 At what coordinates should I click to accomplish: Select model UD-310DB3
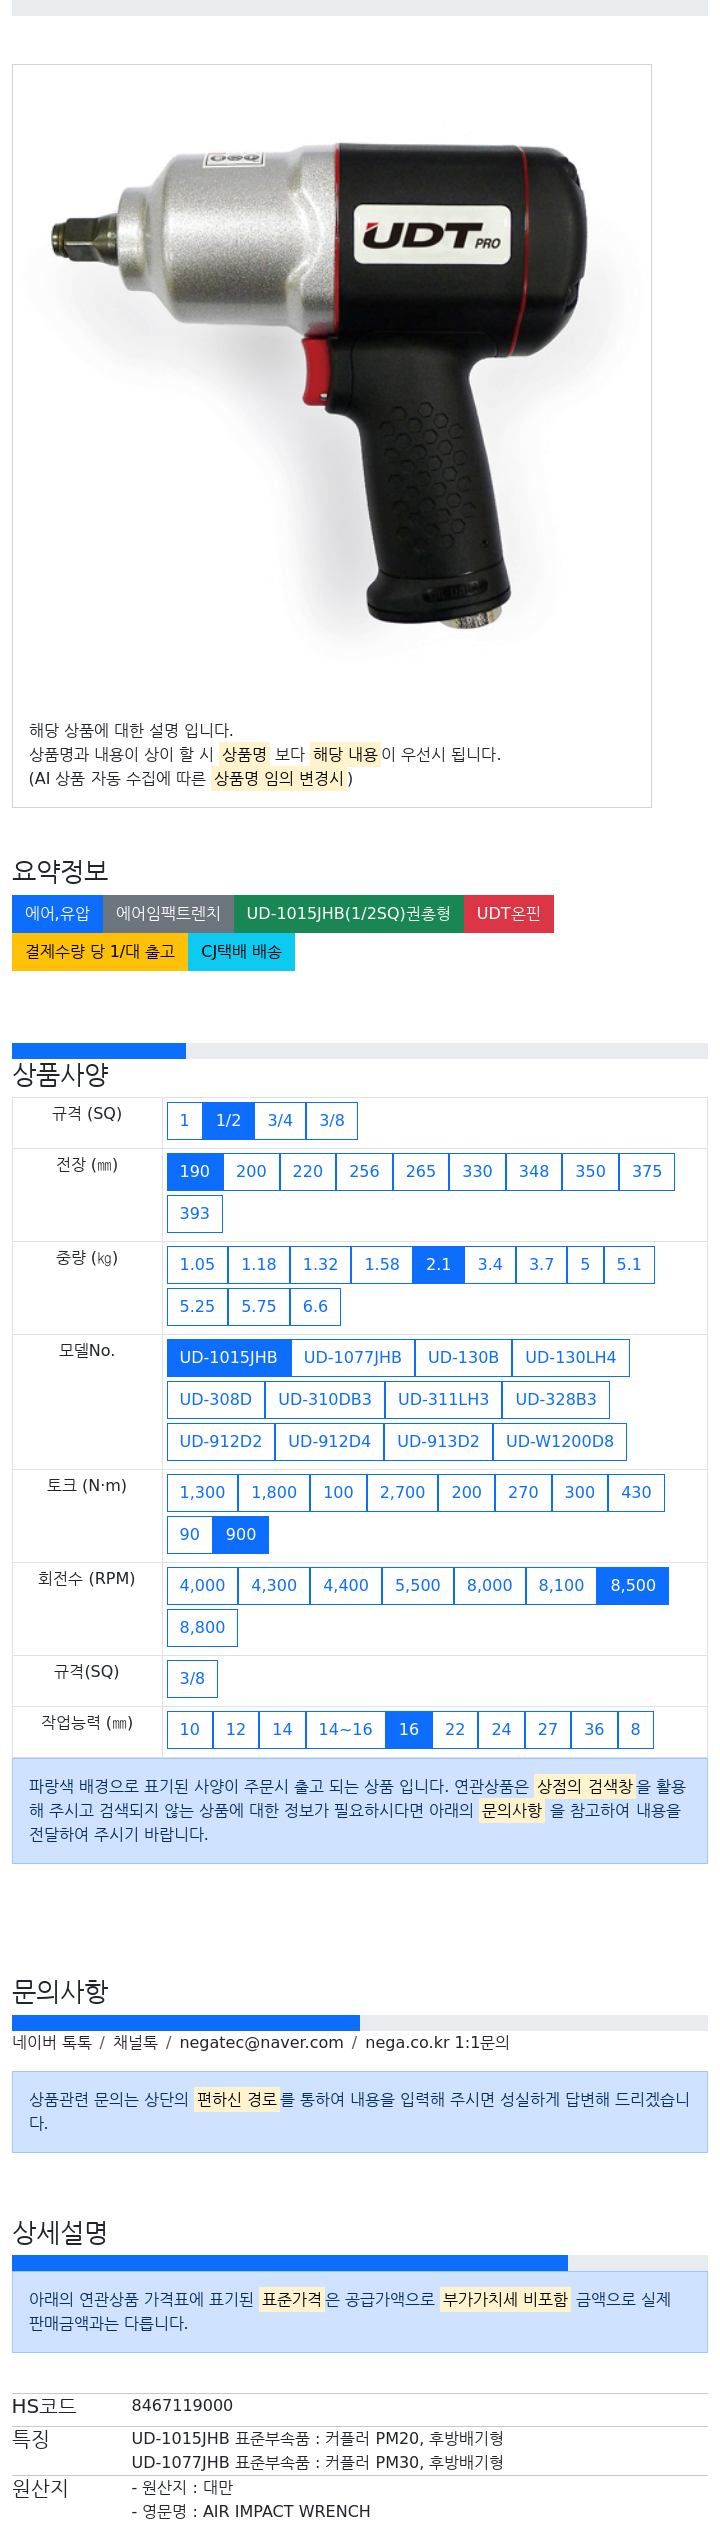click(x=325, y=1399)
